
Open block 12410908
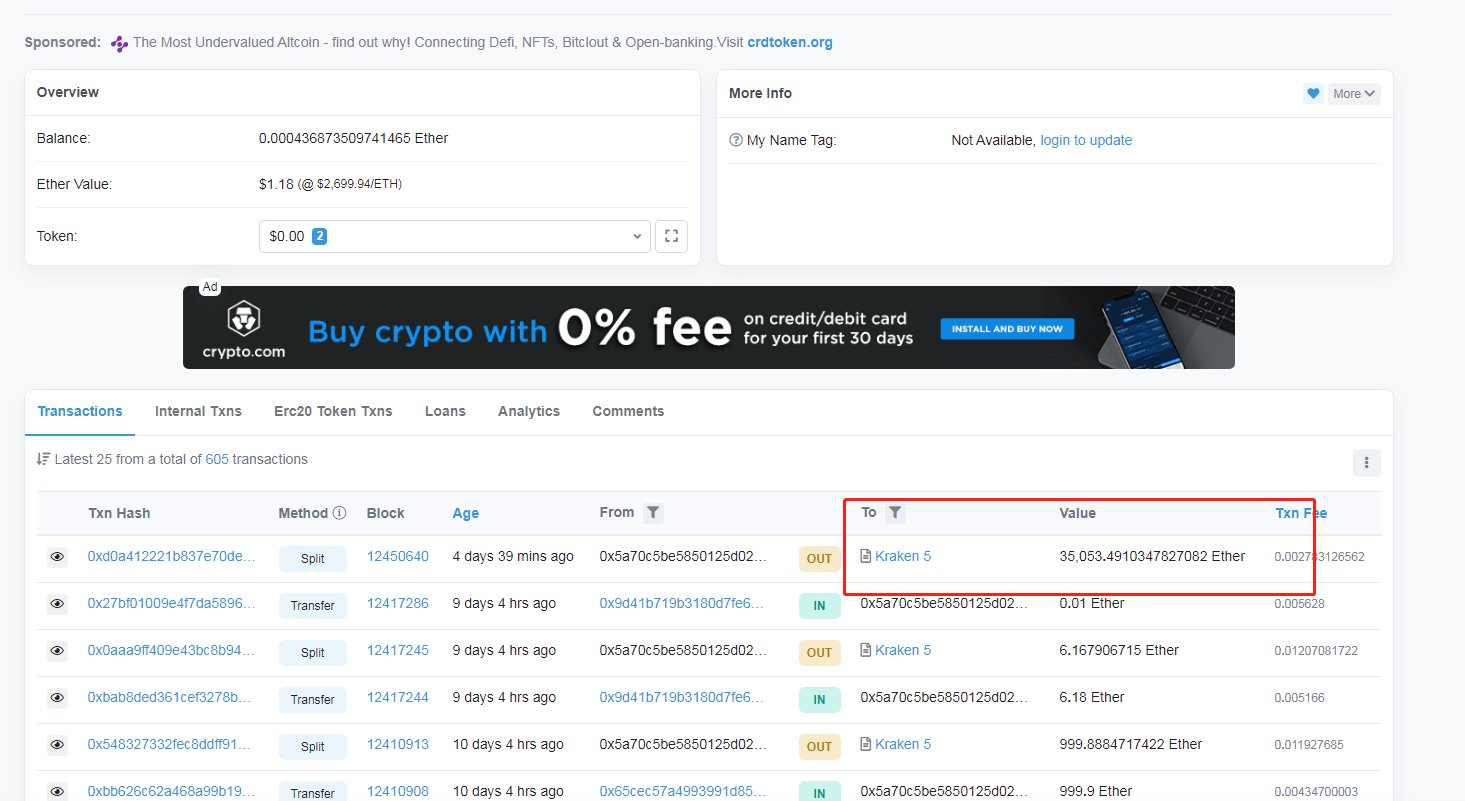click(398, 792)
